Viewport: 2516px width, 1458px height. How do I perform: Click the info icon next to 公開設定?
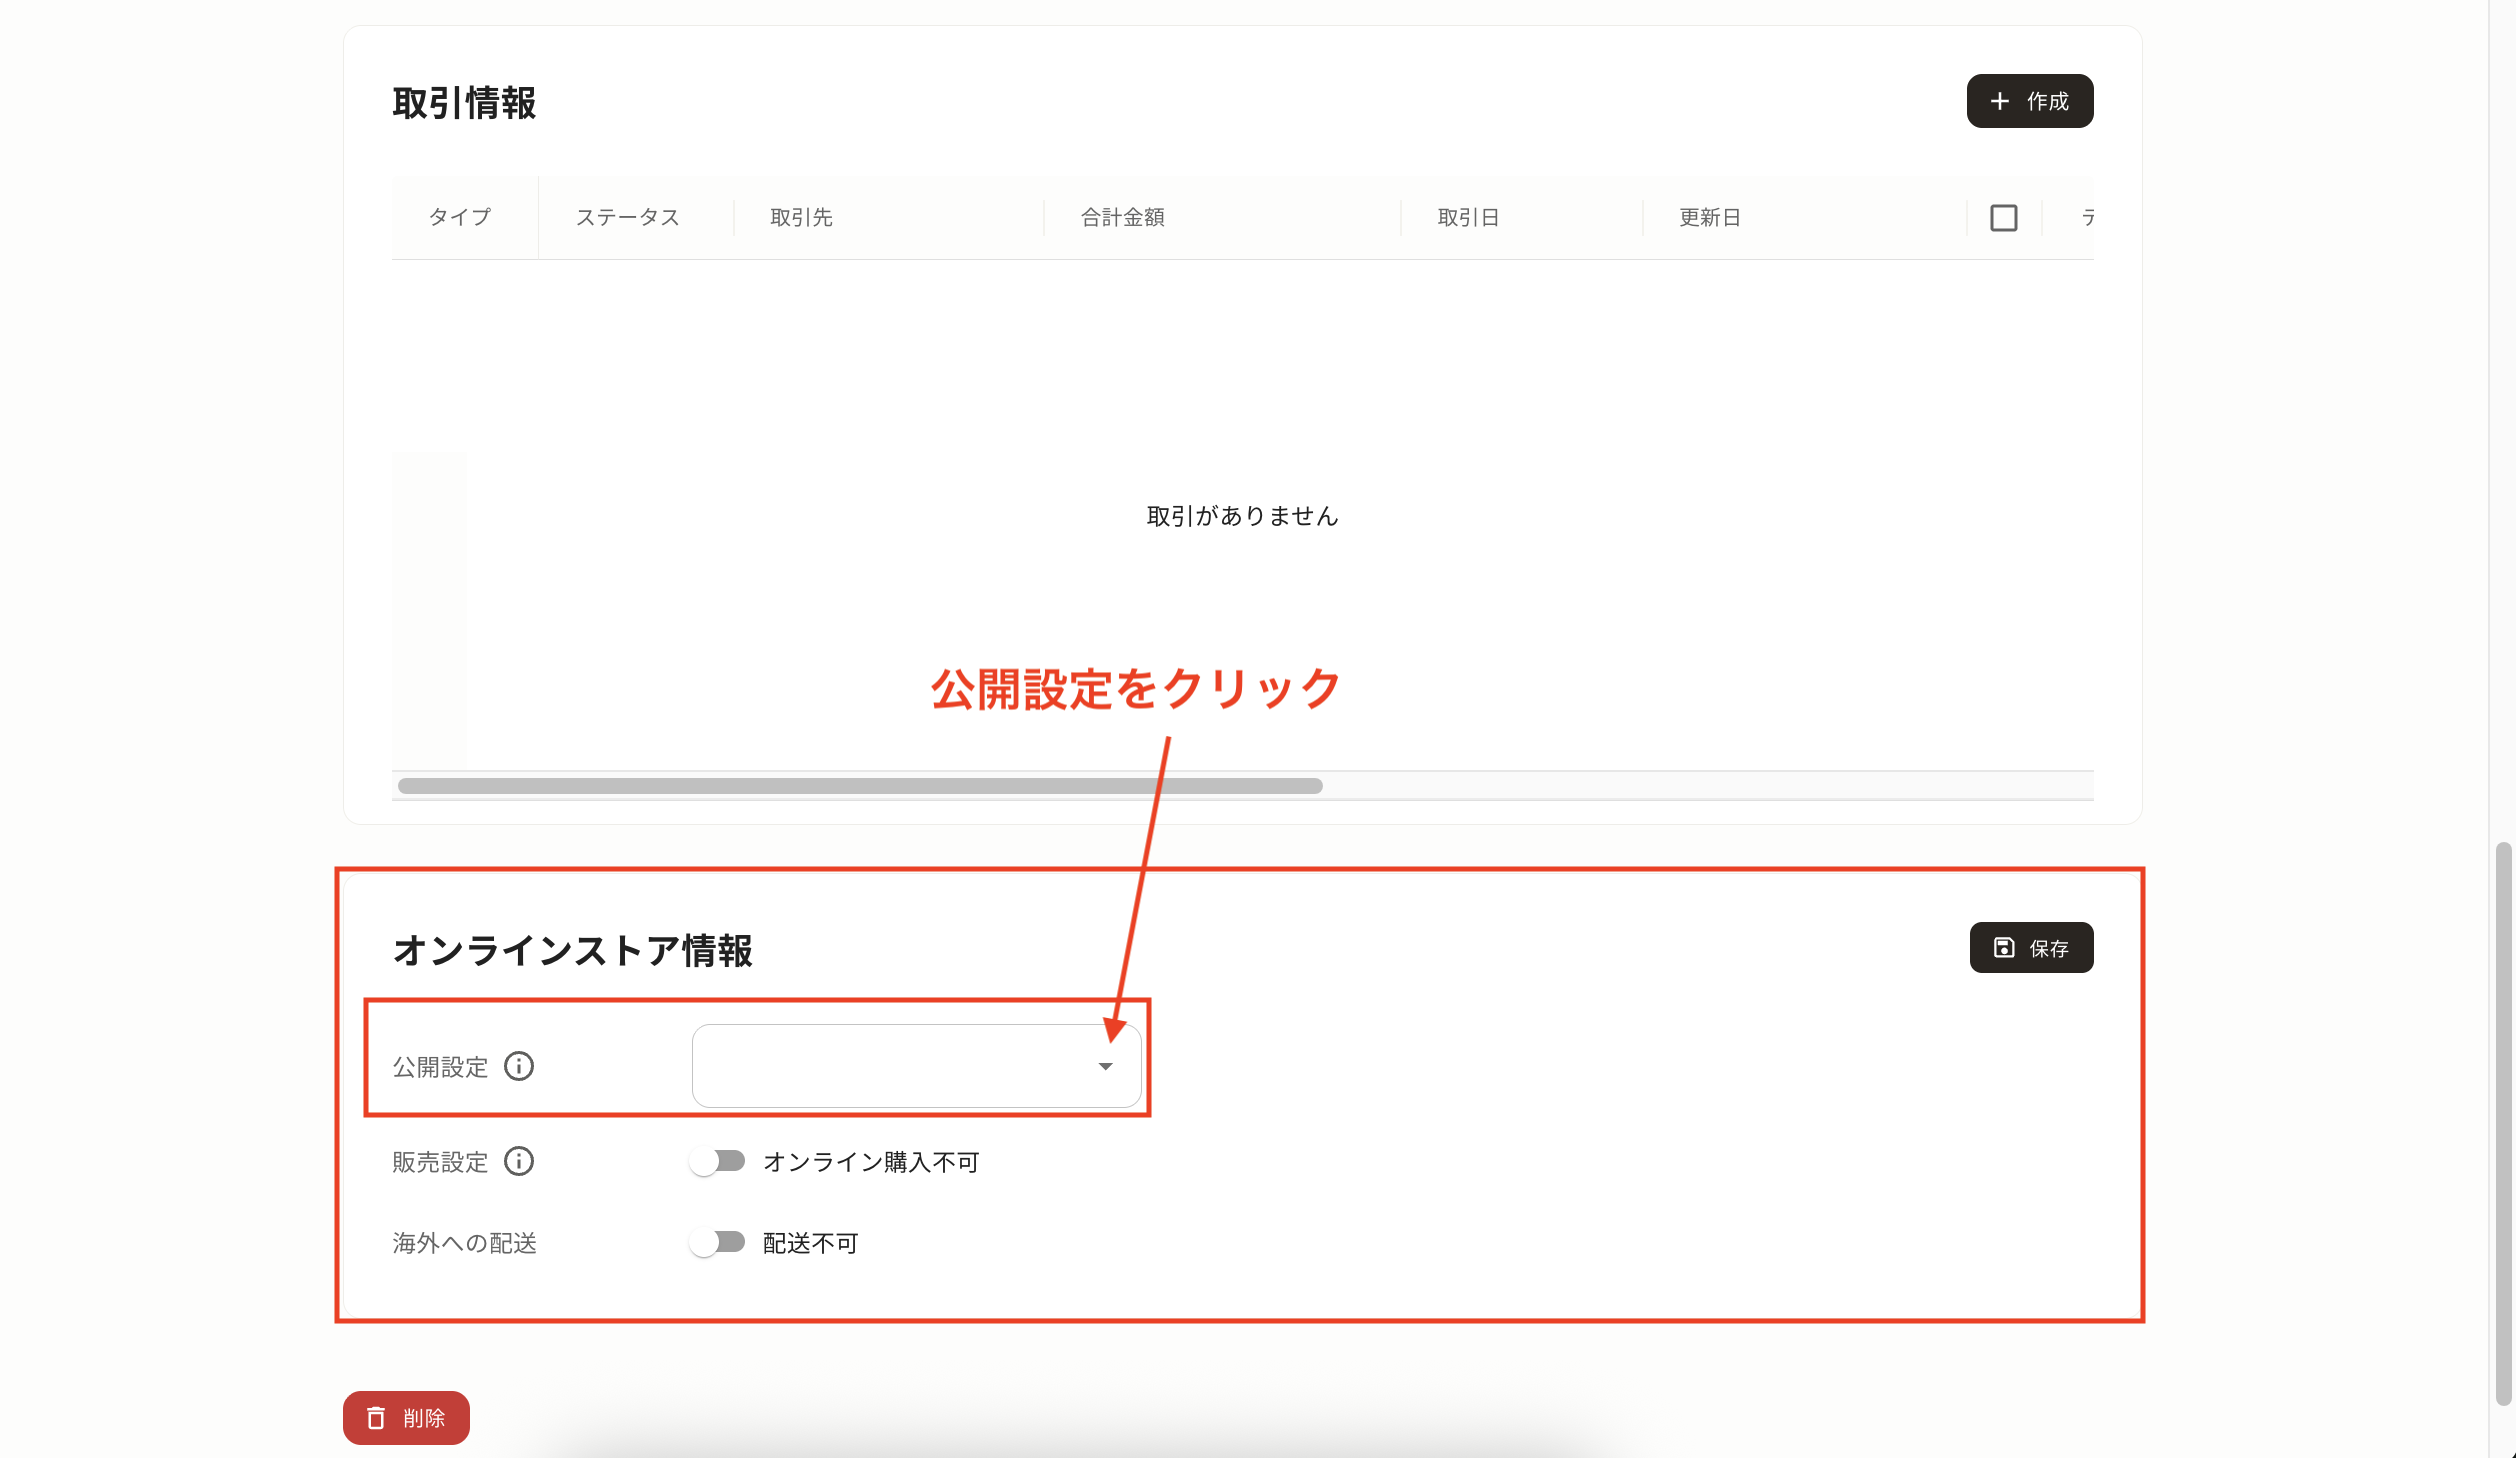[519, 1066]
